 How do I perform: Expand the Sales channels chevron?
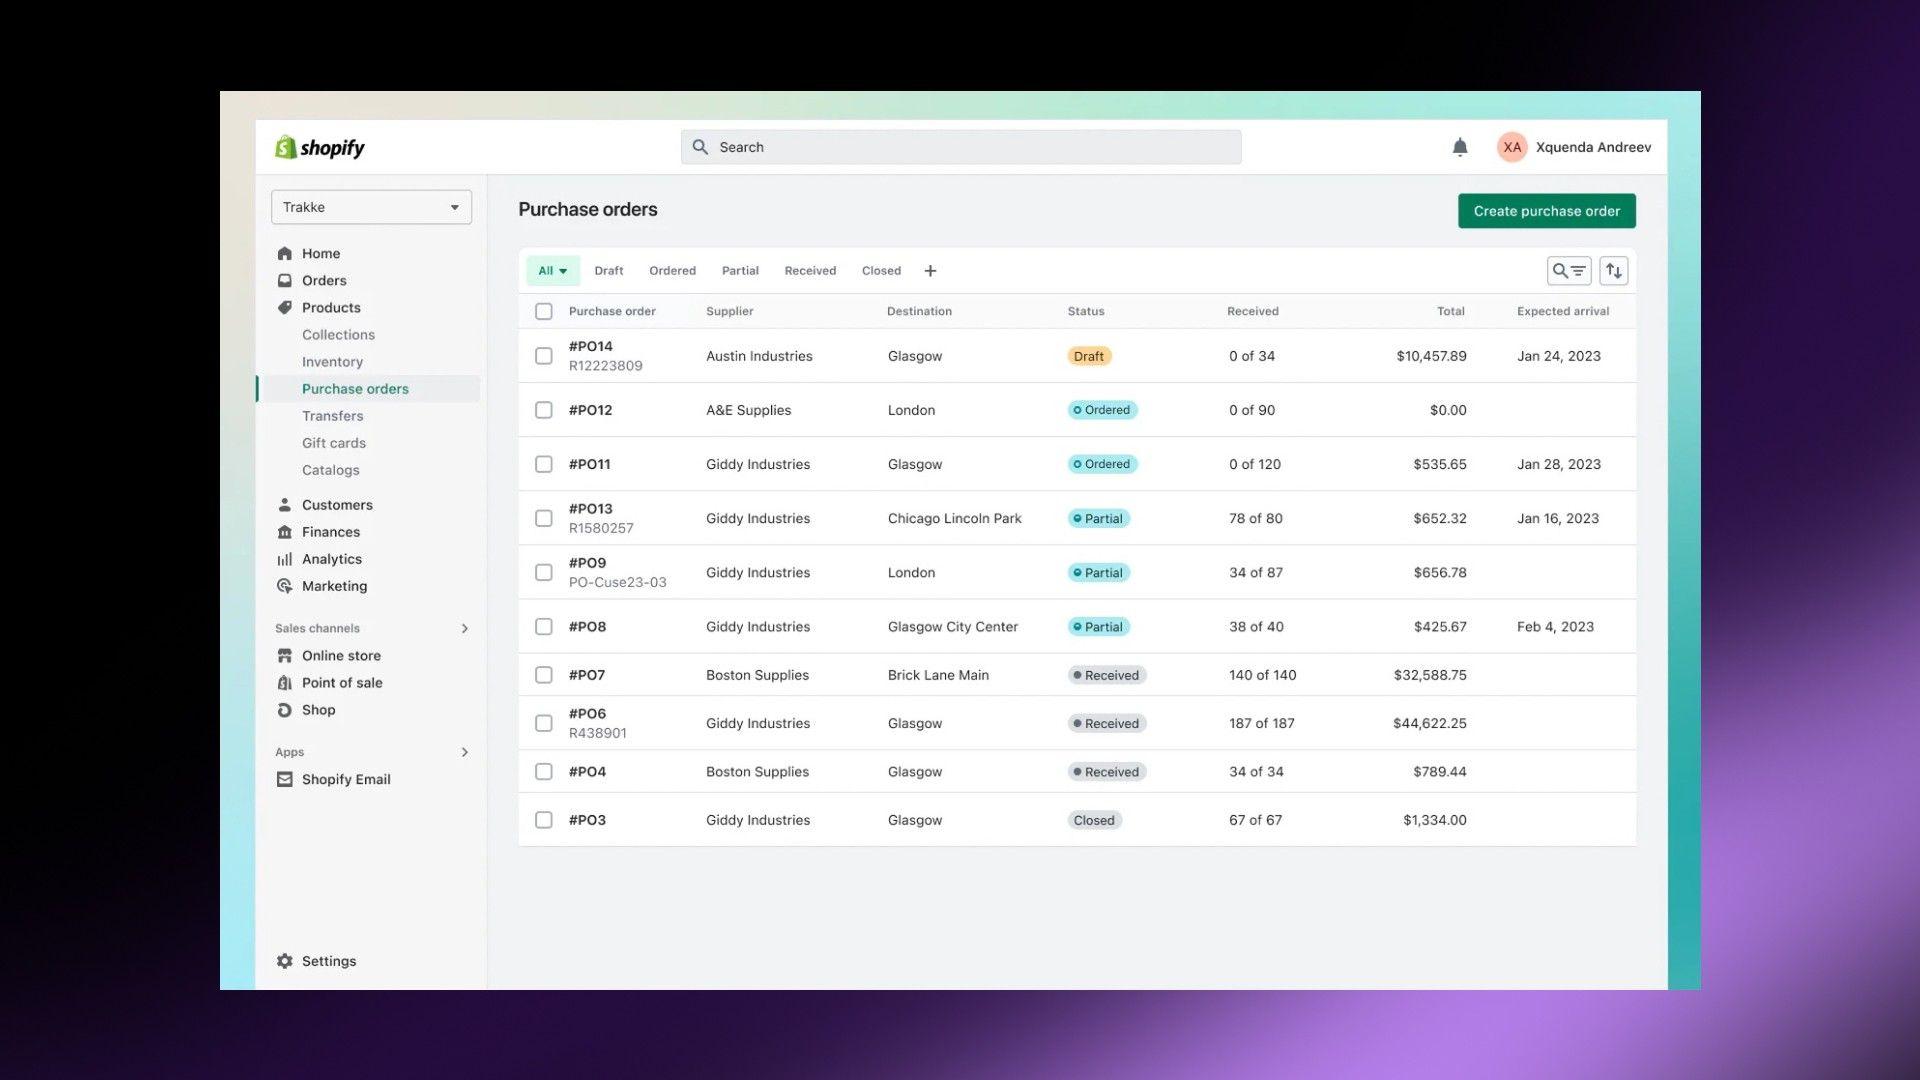click(x=464, y=628)
